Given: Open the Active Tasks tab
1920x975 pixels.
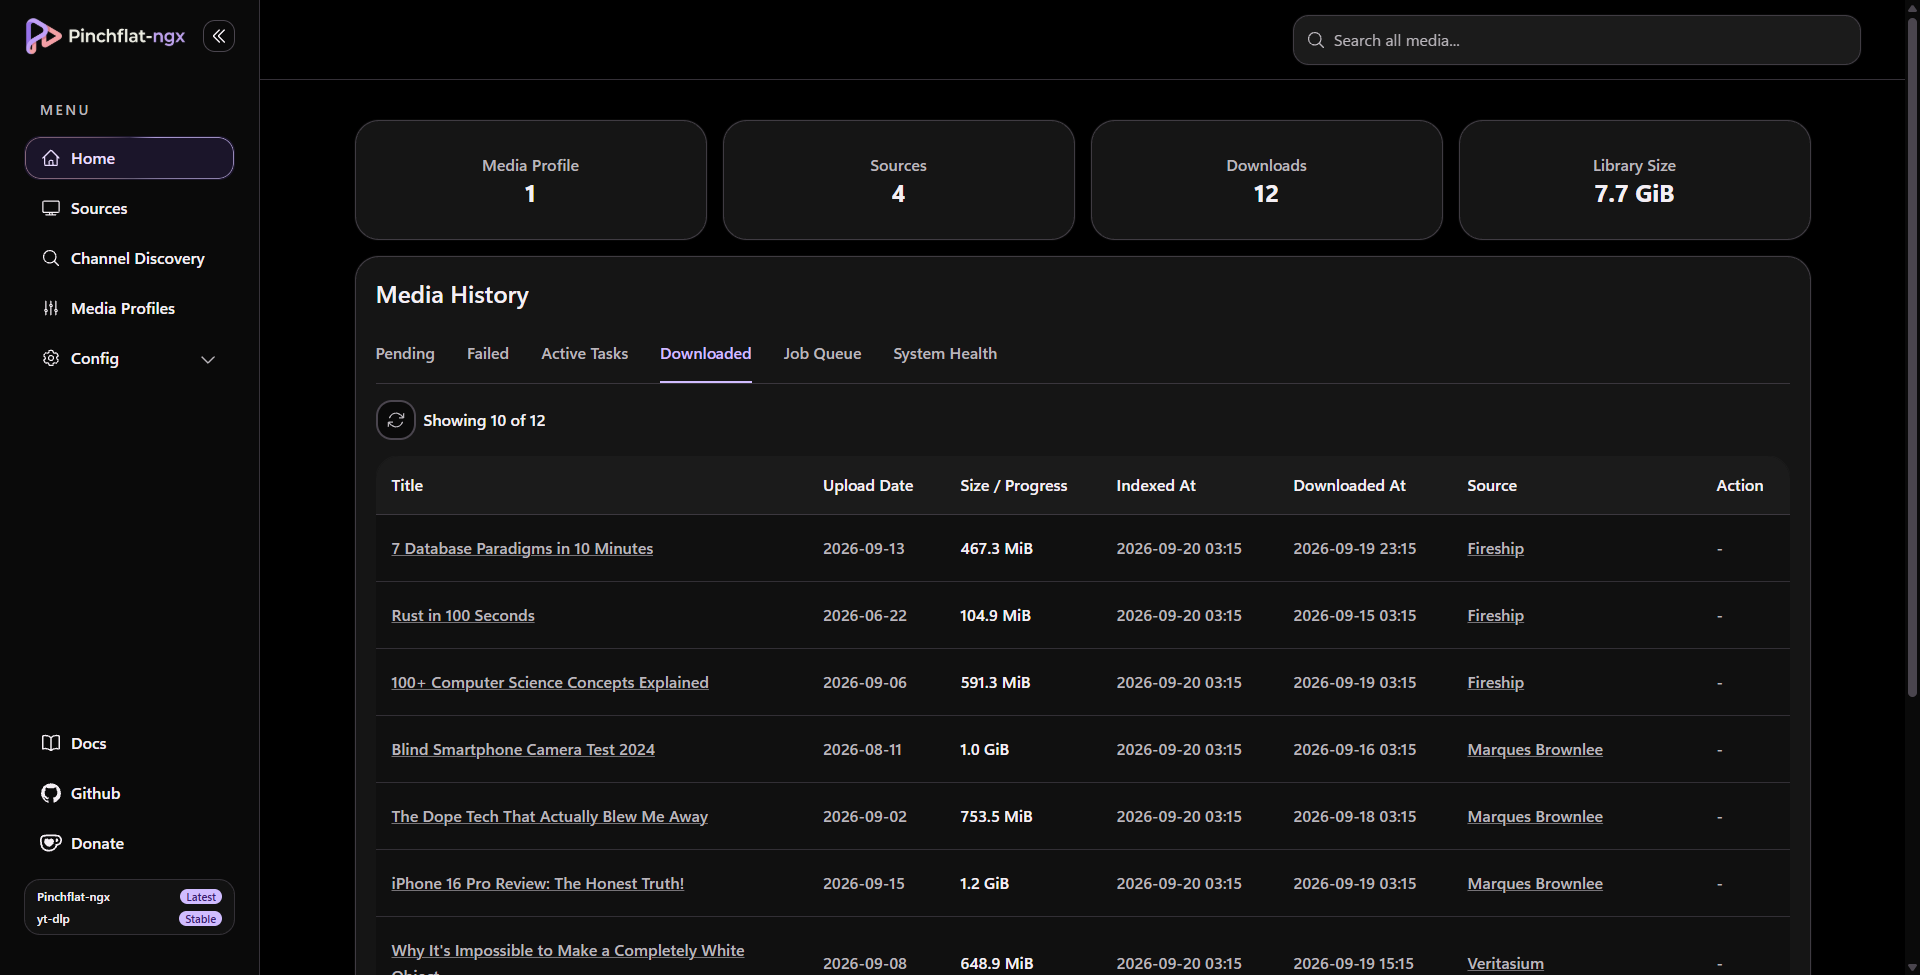Looking at the screenshot, I should click(x=585, y=354).
